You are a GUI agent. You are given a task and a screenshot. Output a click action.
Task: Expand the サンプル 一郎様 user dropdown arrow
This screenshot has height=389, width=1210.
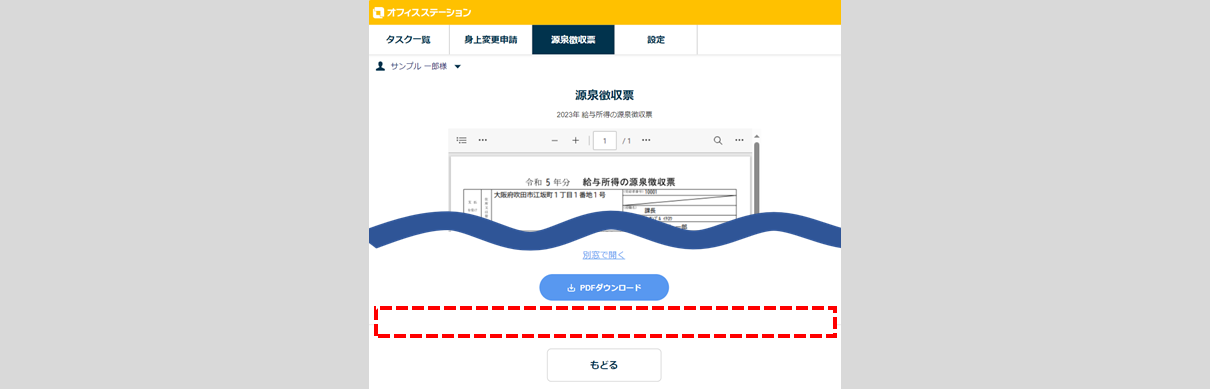tap(457, 67)
